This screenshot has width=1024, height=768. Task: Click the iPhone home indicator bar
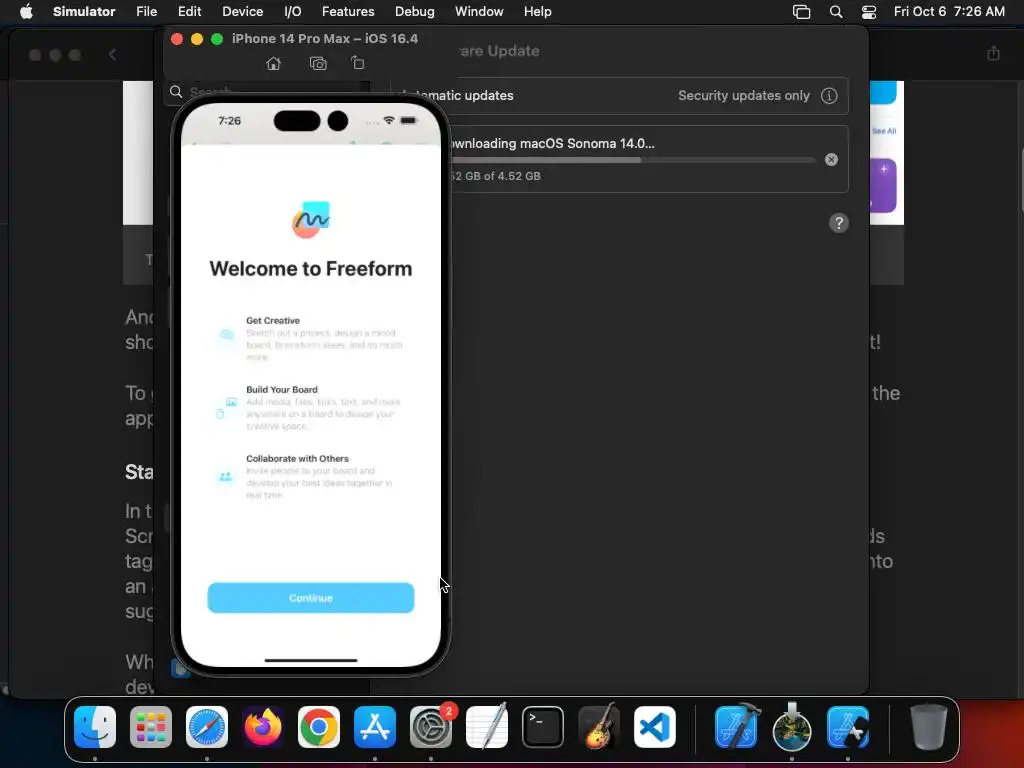tap(311, 660)
